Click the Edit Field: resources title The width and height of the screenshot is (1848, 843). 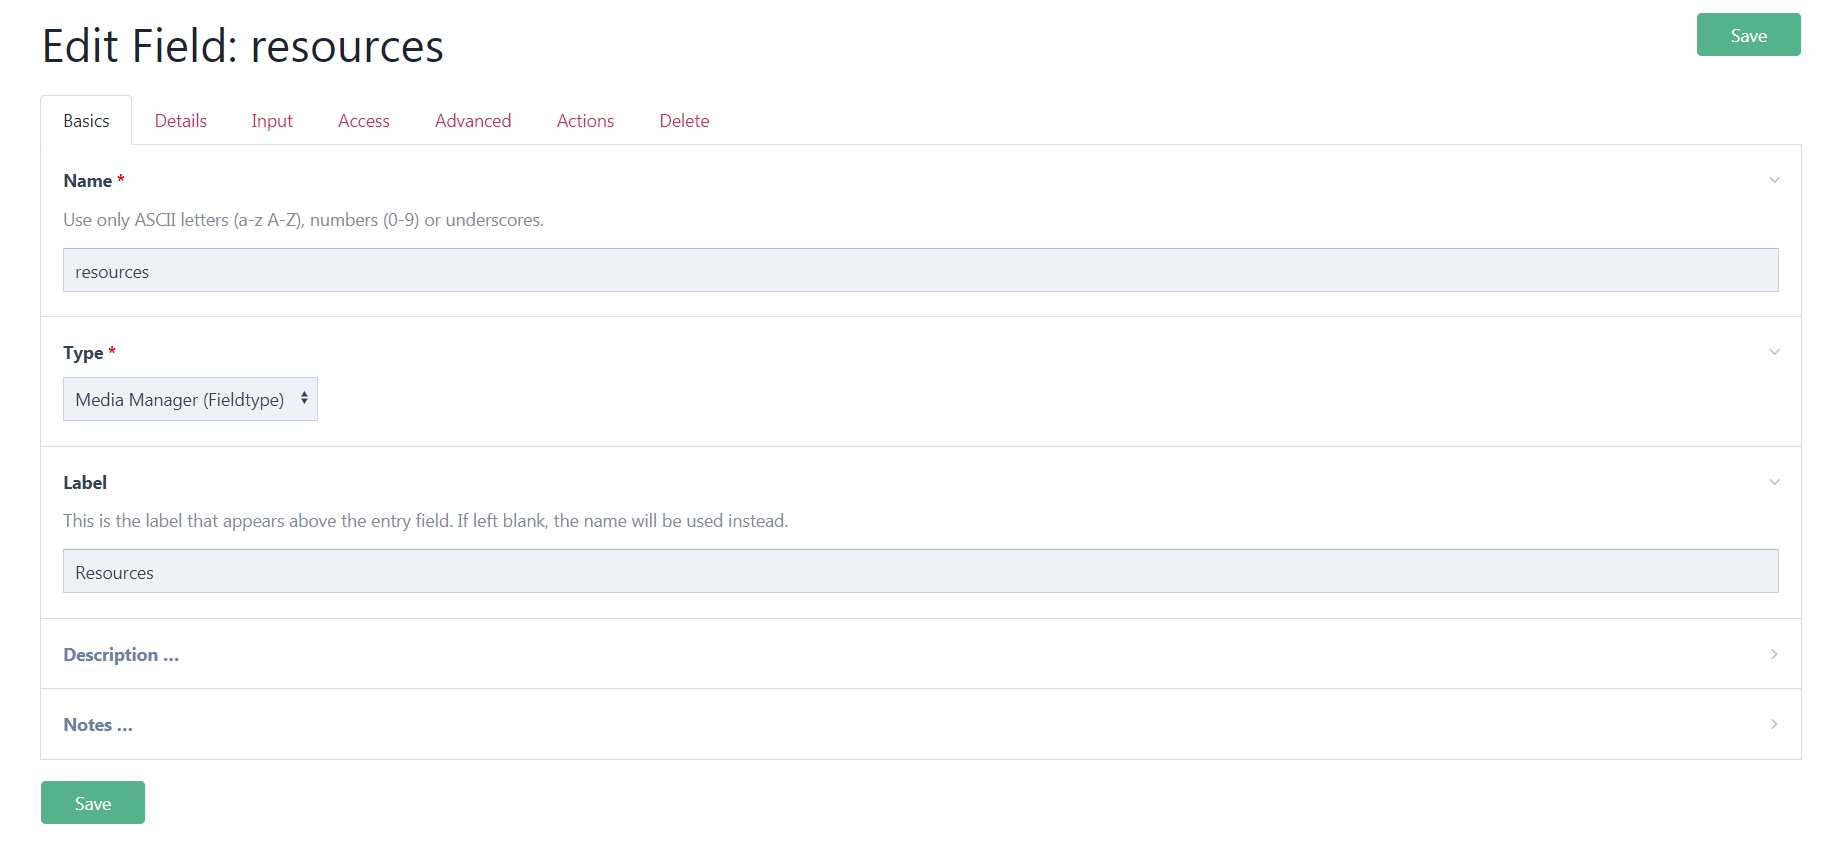[243, 46]
